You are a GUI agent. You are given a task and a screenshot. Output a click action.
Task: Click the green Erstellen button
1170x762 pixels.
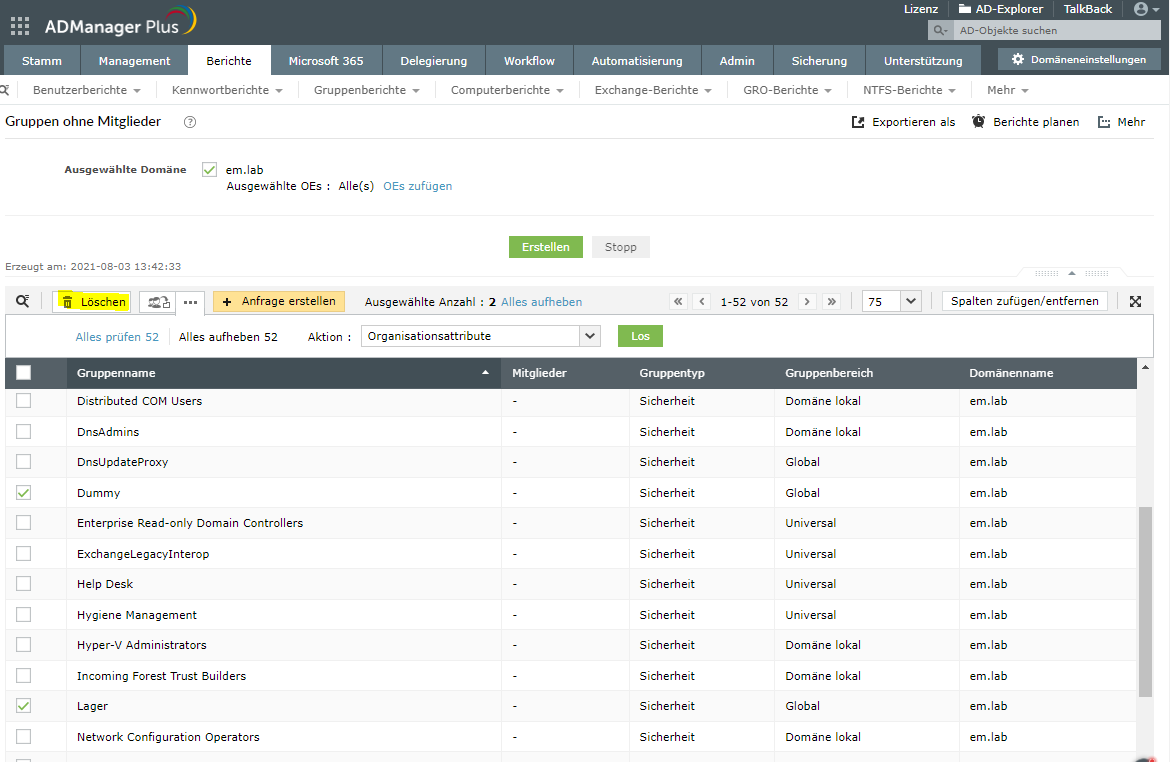point(545,247)
